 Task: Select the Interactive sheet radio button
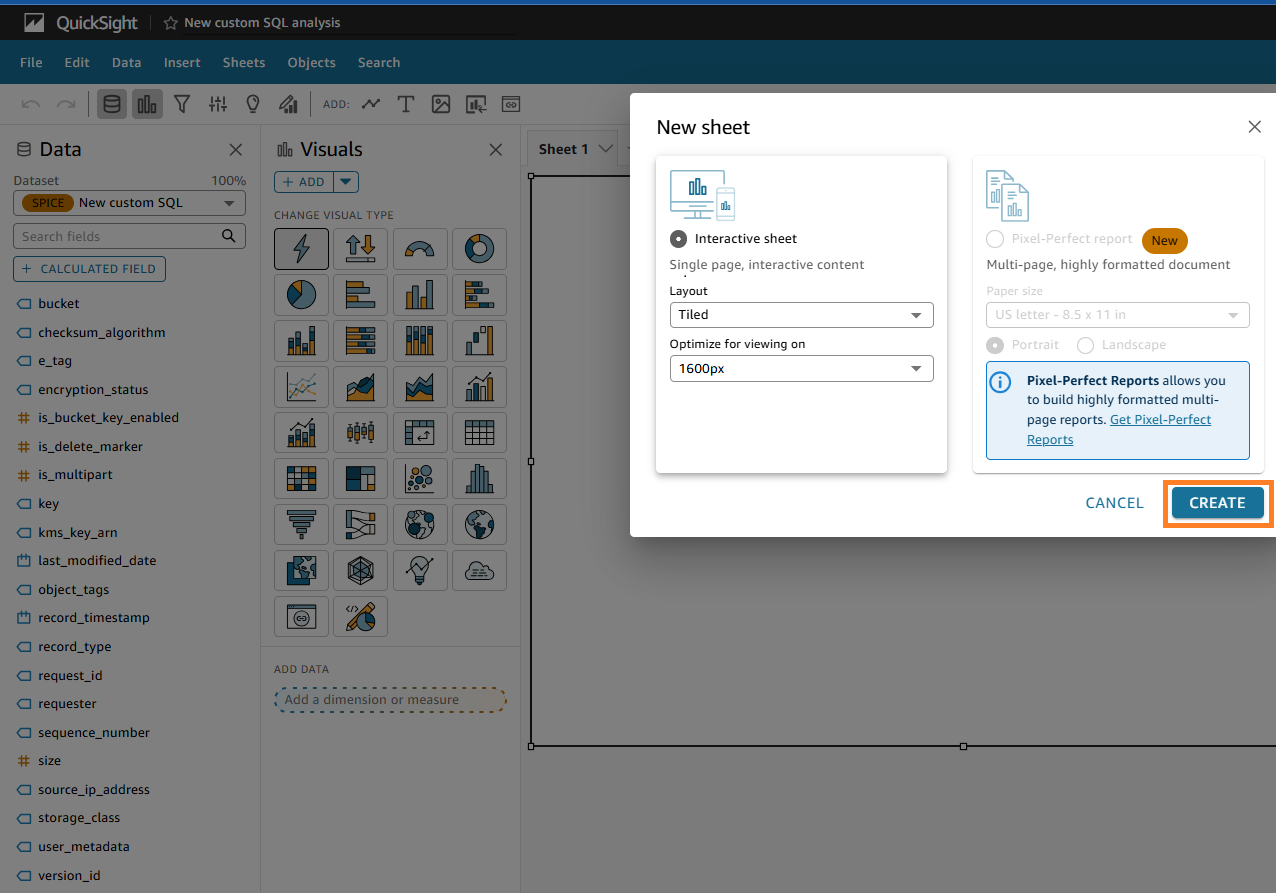(678, 238)
